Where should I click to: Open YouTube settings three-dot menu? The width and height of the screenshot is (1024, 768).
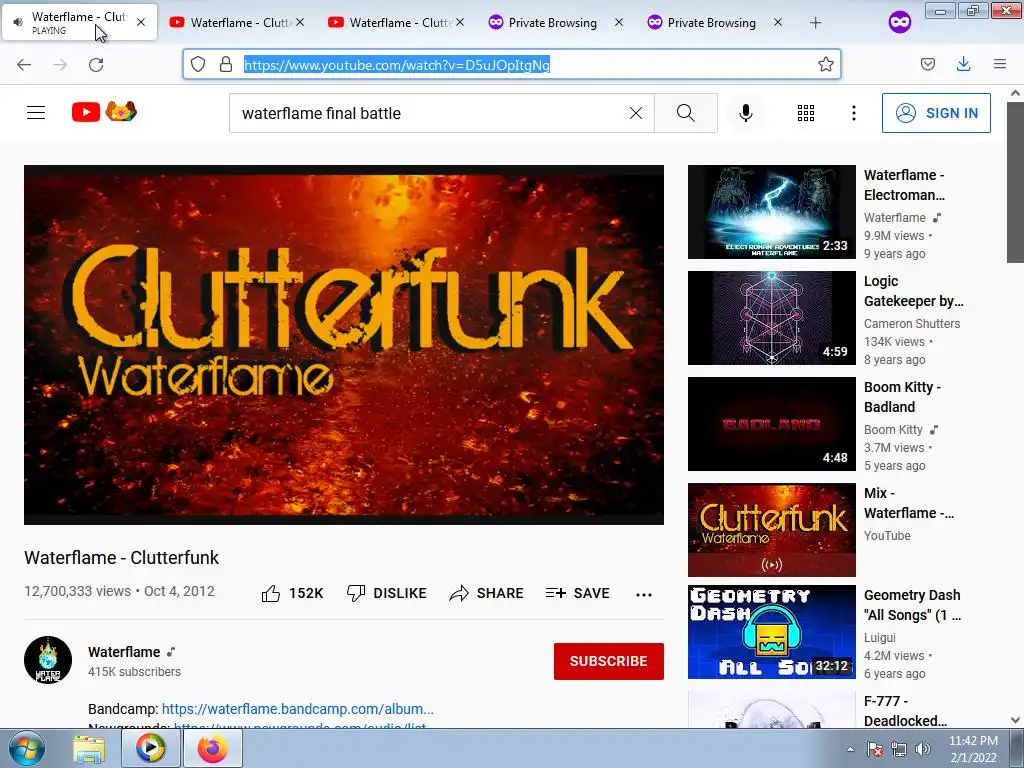pyautogui.click(x=854, y=113)
